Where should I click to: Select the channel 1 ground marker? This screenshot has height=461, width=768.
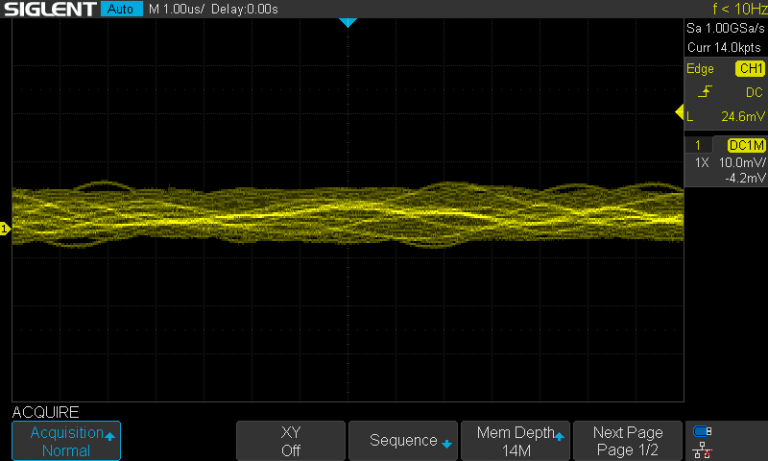pyautogui.click(x=5, y=230)
